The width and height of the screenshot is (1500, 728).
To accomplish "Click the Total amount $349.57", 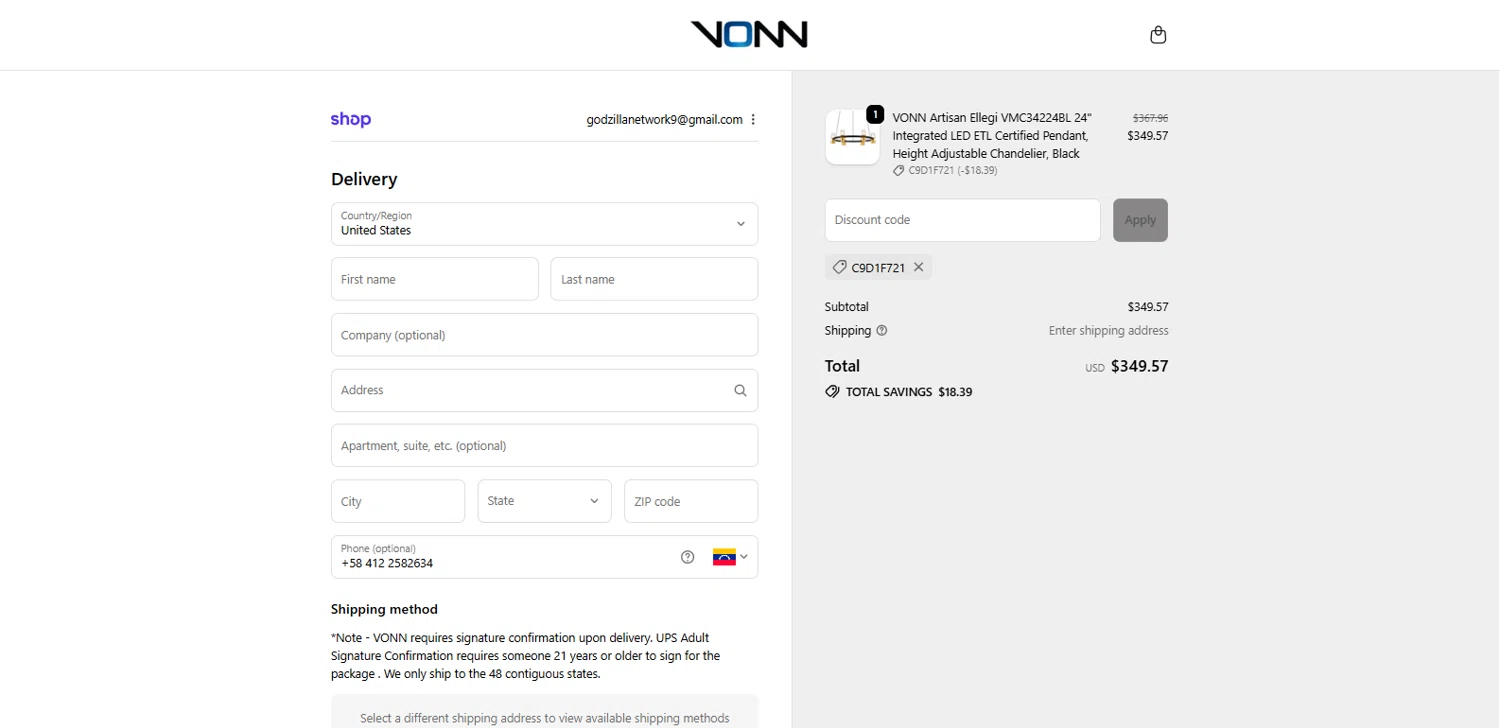I will click(x=1139, y=366).
